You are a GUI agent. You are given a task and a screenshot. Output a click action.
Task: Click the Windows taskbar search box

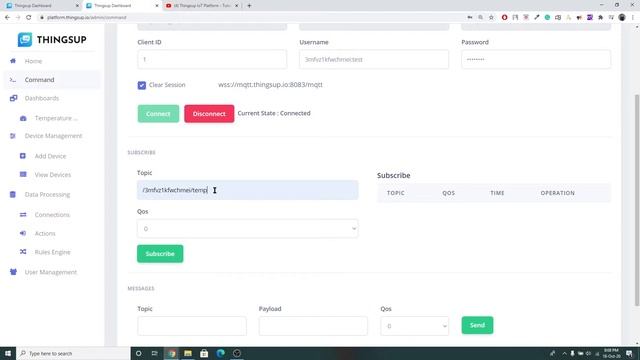(73, 353)
